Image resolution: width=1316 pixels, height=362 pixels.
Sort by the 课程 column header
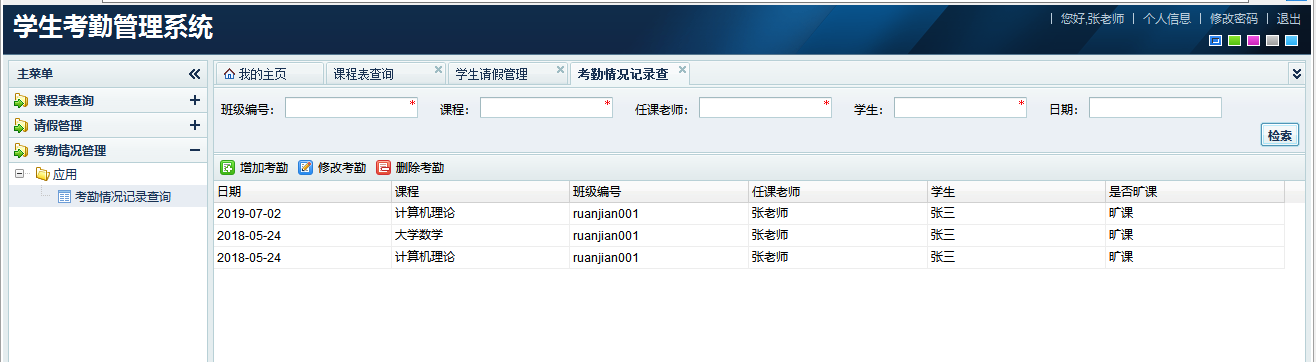click(481, 191)
